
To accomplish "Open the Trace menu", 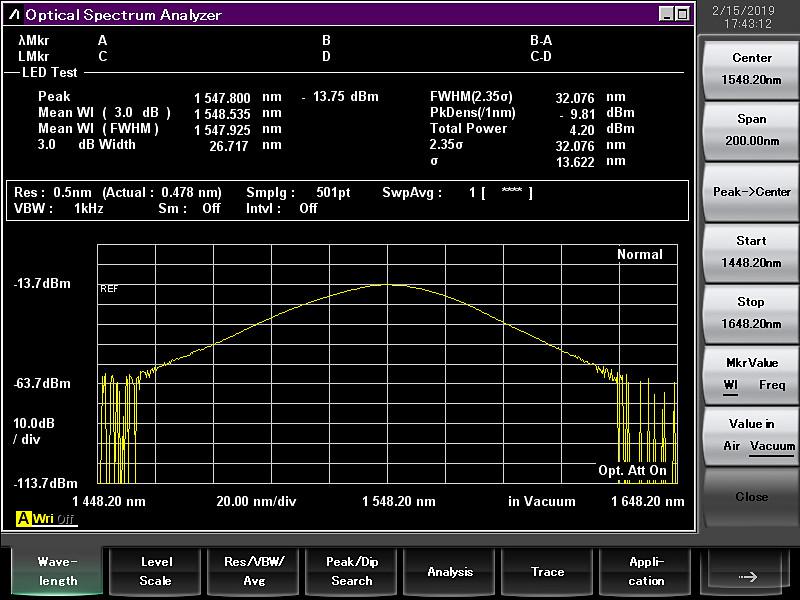I will click(x=547, y=571).
